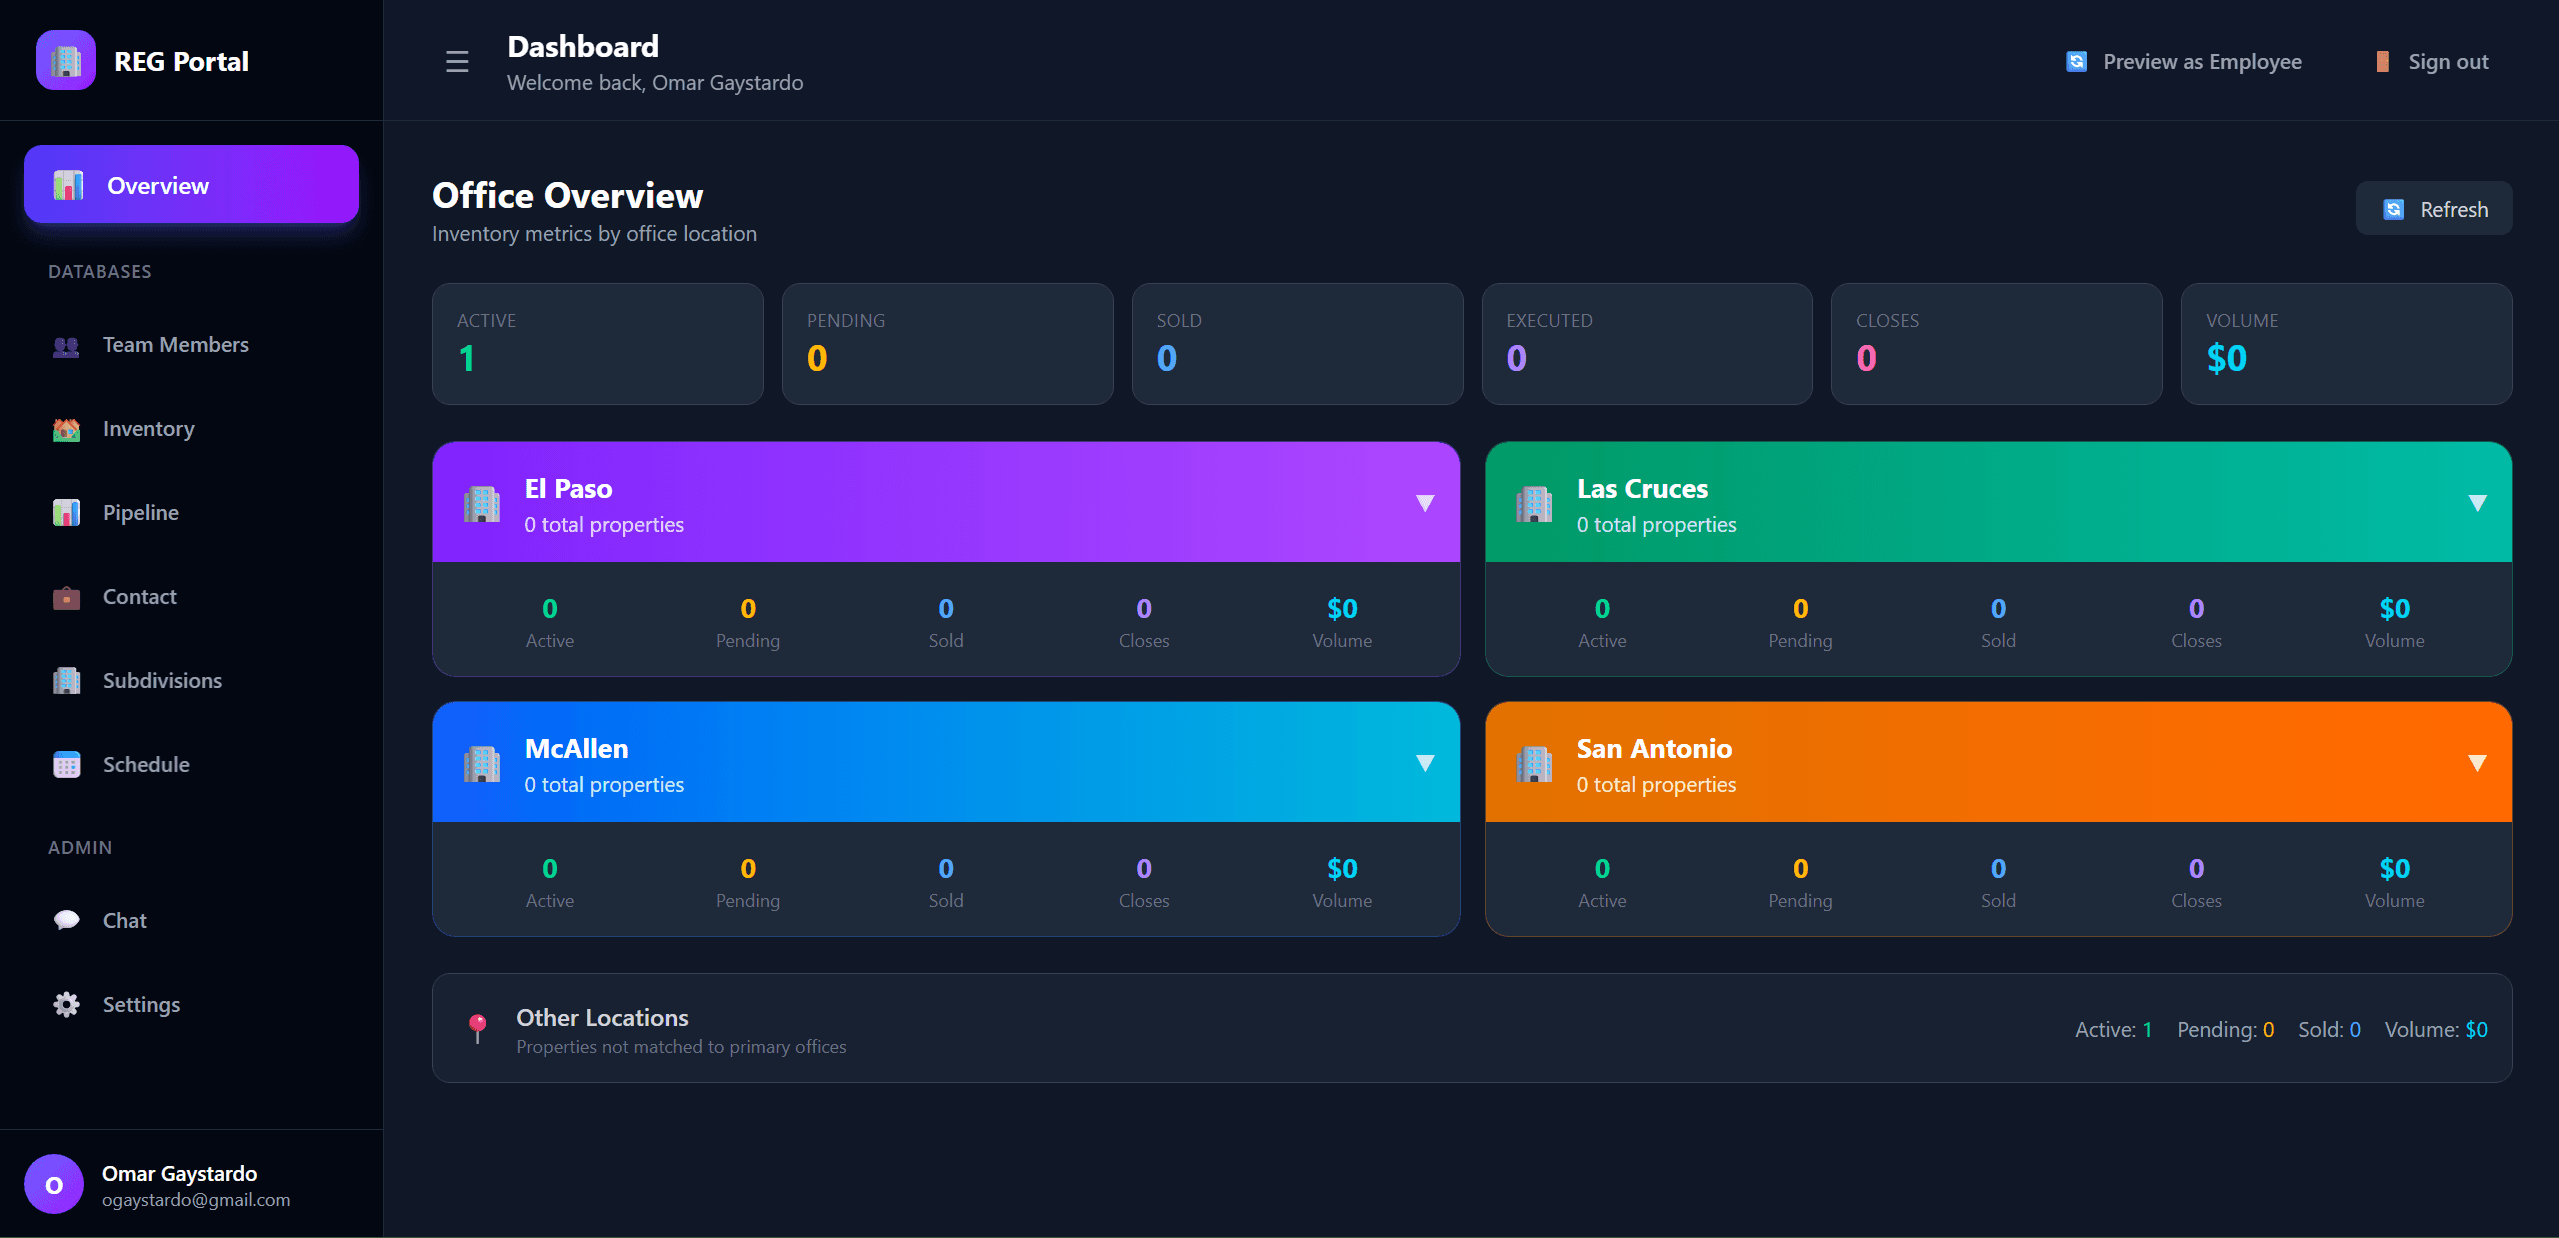Toggle the sidebar with the hamburger menu
This screenshot has height=1238, width=2559.
(x=456, y=61)
